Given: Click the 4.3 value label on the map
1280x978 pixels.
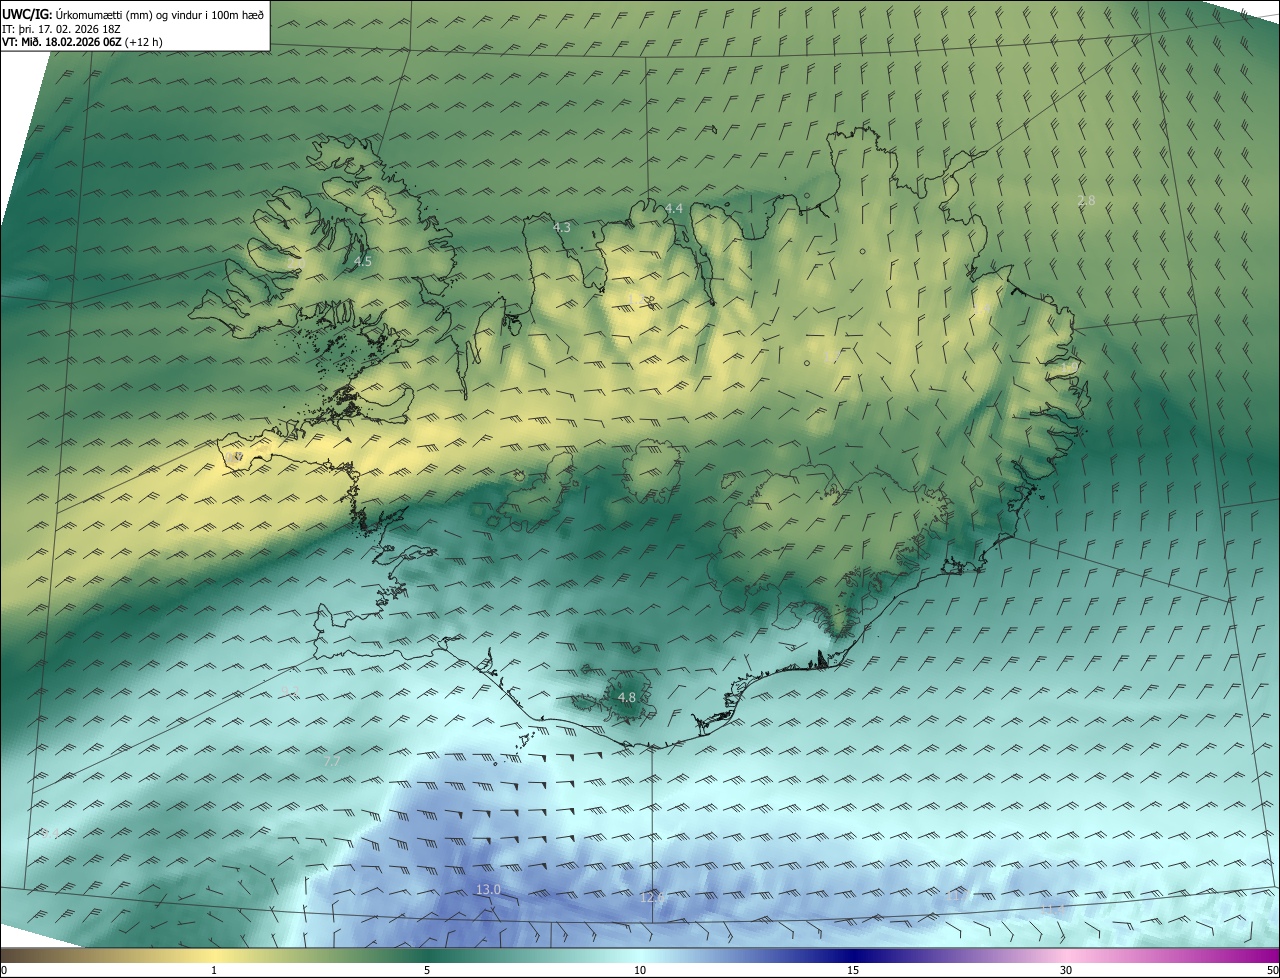Looking at the screenshot, I should tap(562, 228).
